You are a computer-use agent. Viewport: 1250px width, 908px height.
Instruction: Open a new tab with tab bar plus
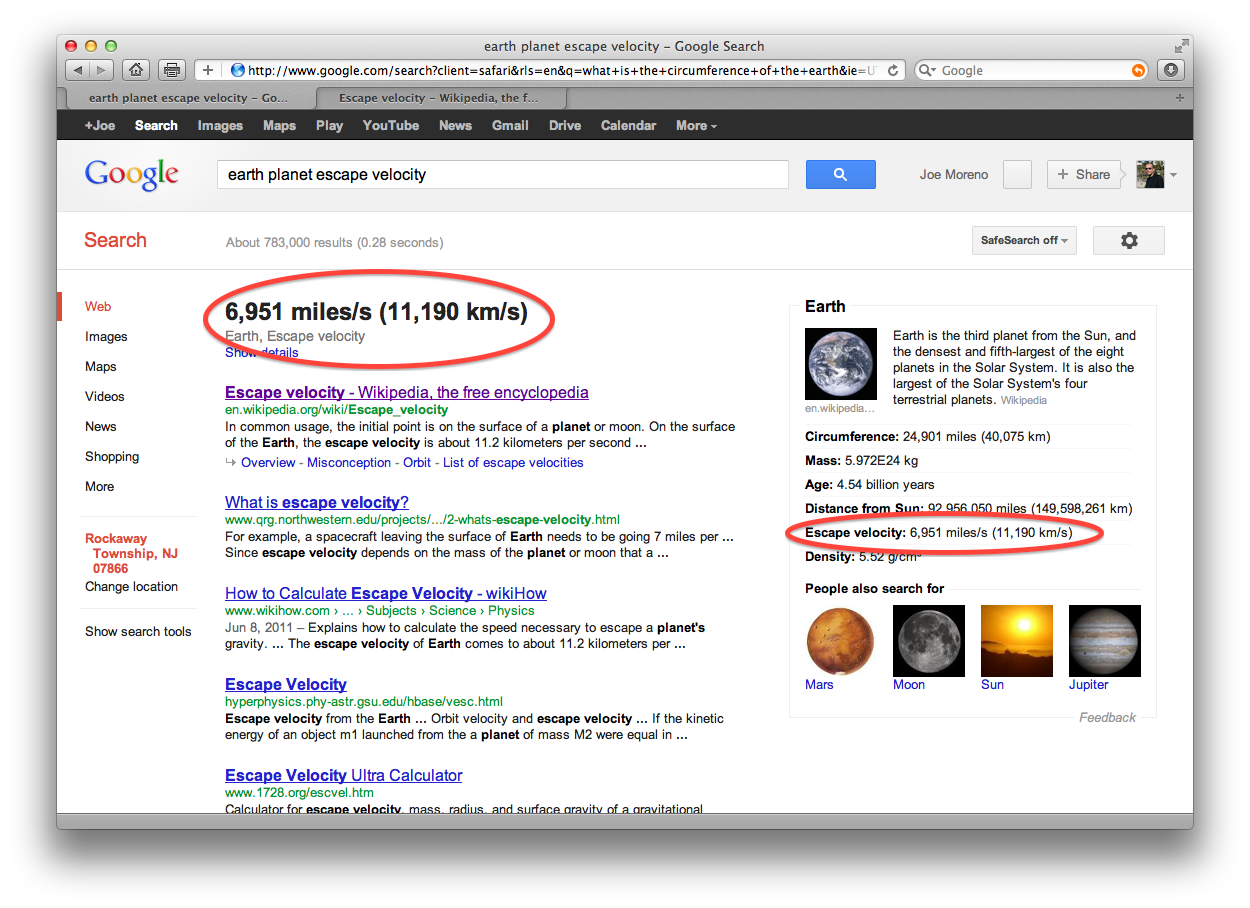click(x=1180, y=98)
